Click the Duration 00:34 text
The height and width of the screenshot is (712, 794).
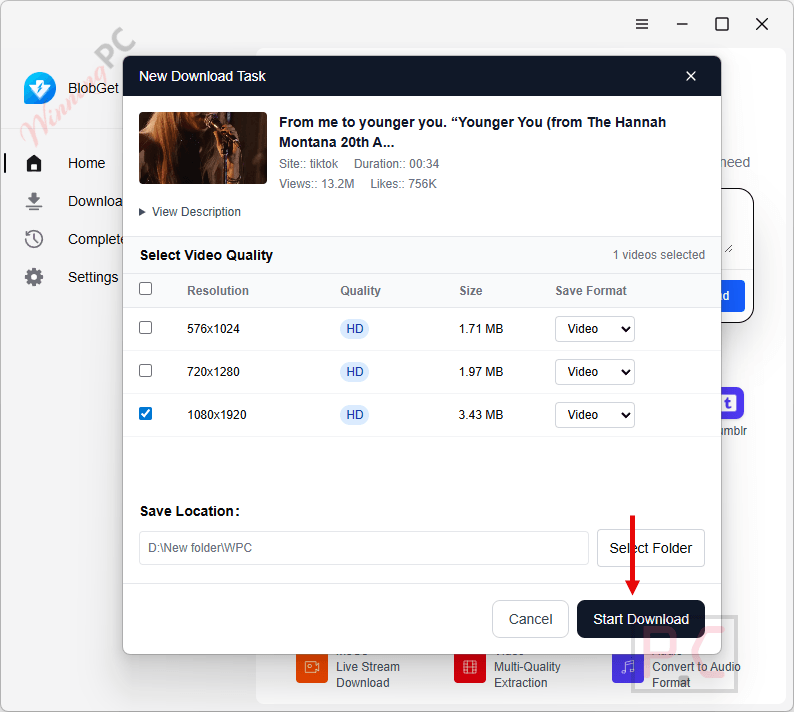[x=396, y=164]
